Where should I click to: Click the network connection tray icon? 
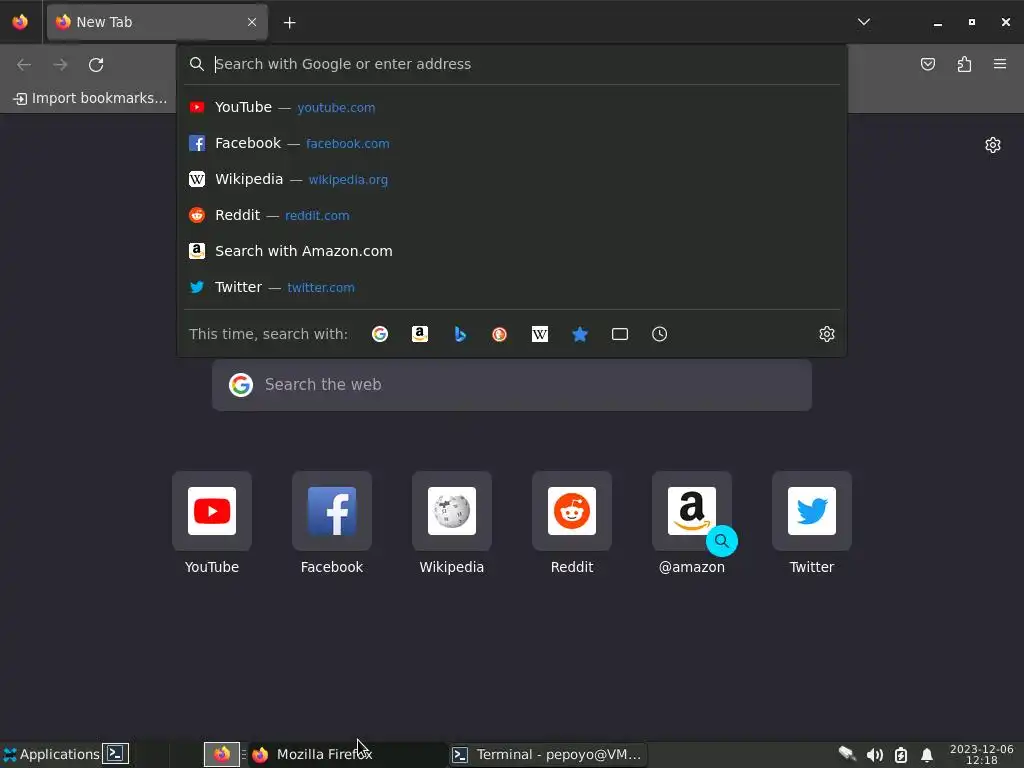(847, 754)
